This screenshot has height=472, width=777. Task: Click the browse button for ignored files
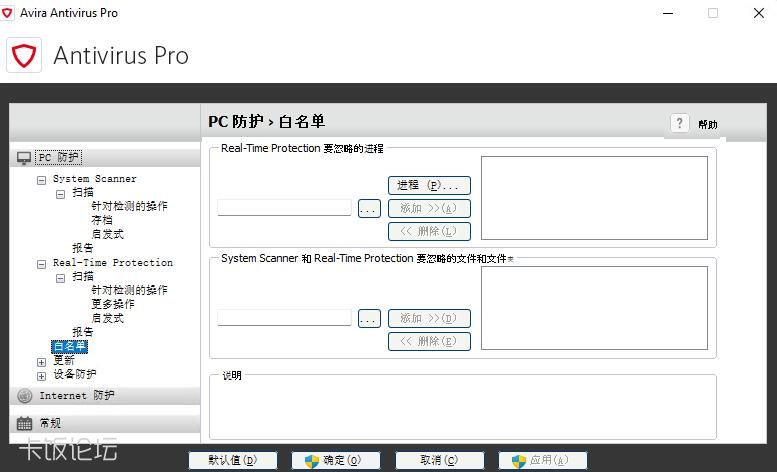[x=369, y=318]
